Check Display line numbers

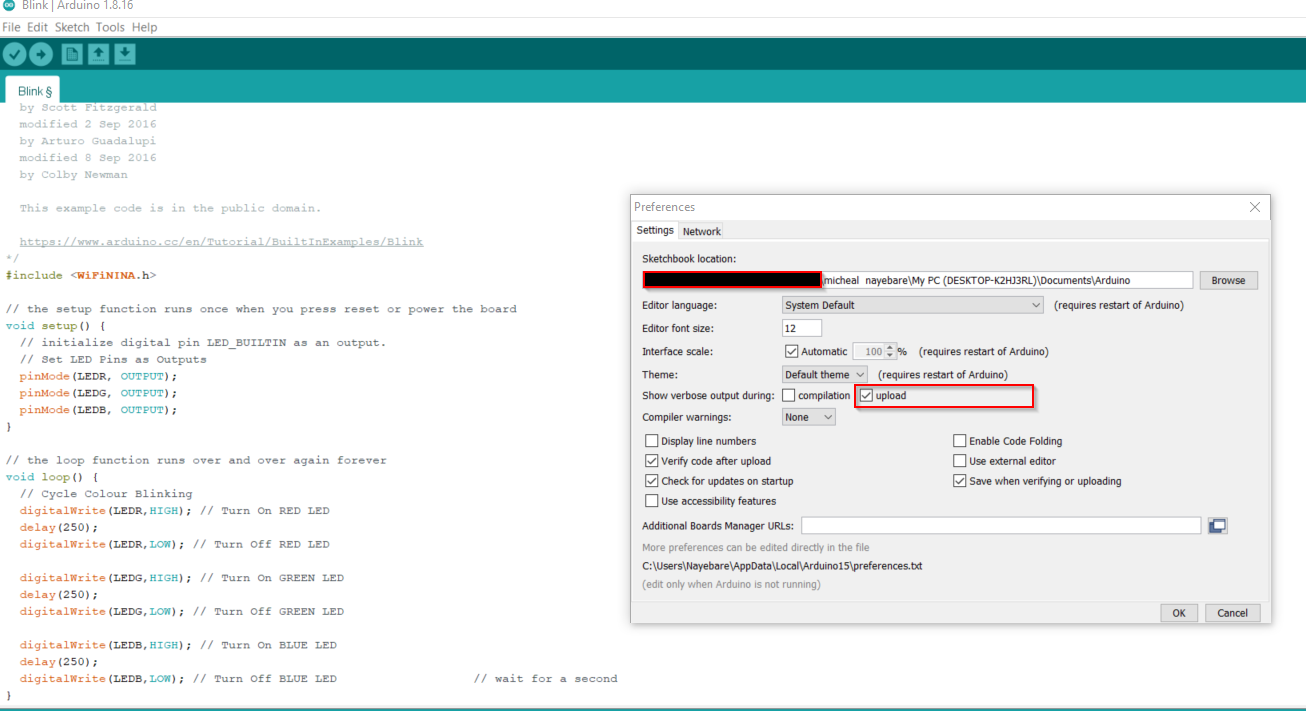click(x=651, y=440)
